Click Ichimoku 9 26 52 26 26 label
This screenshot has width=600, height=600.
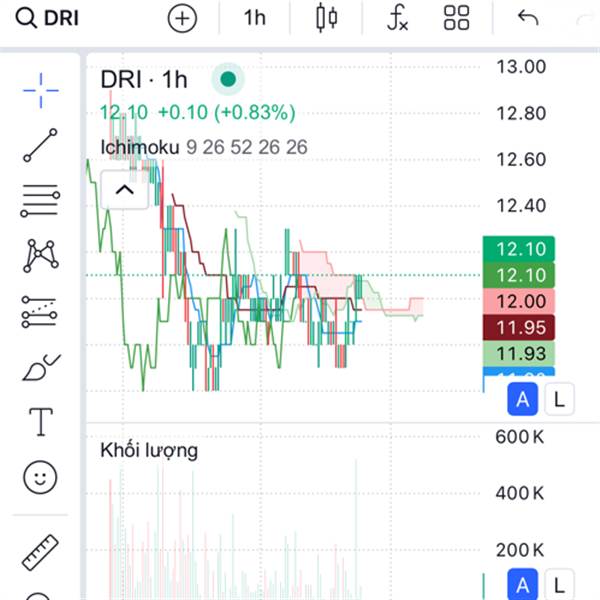204,147
